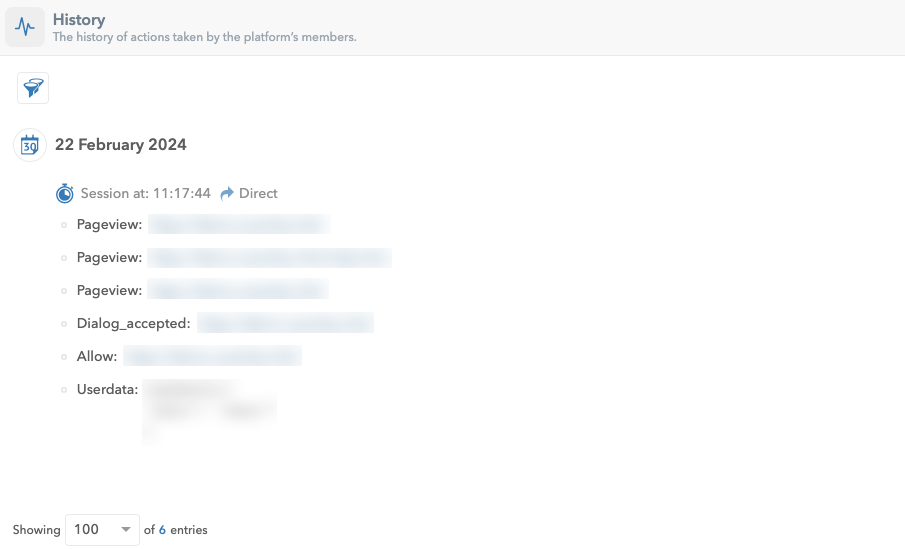Screen dimensions: 905x549
Task: Click the Direct source label
Action: [x=258, y=193]
